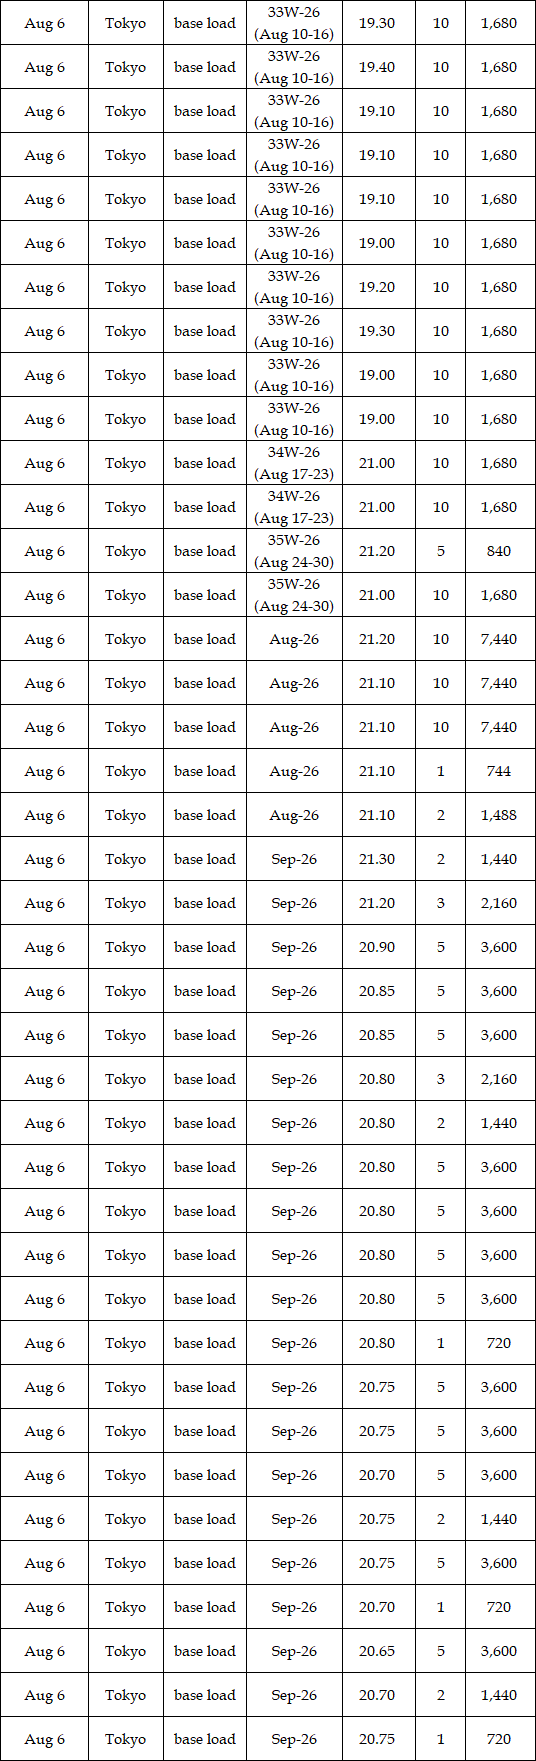Click the 19.40 price cell
The height and width of the screenshot is (1761, 536).
pos(377,67)
